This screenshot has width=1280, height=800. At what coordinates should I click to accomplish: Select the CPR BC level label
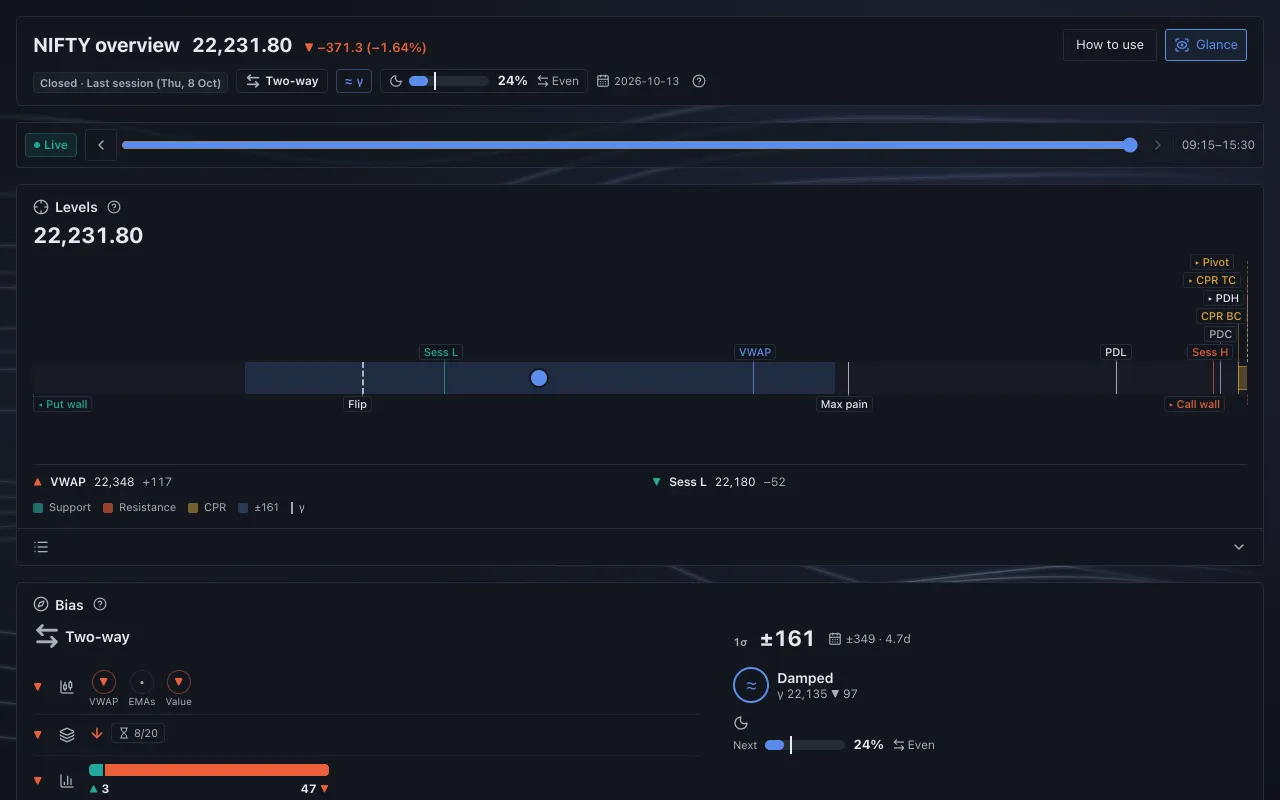tap(1221, 316)
